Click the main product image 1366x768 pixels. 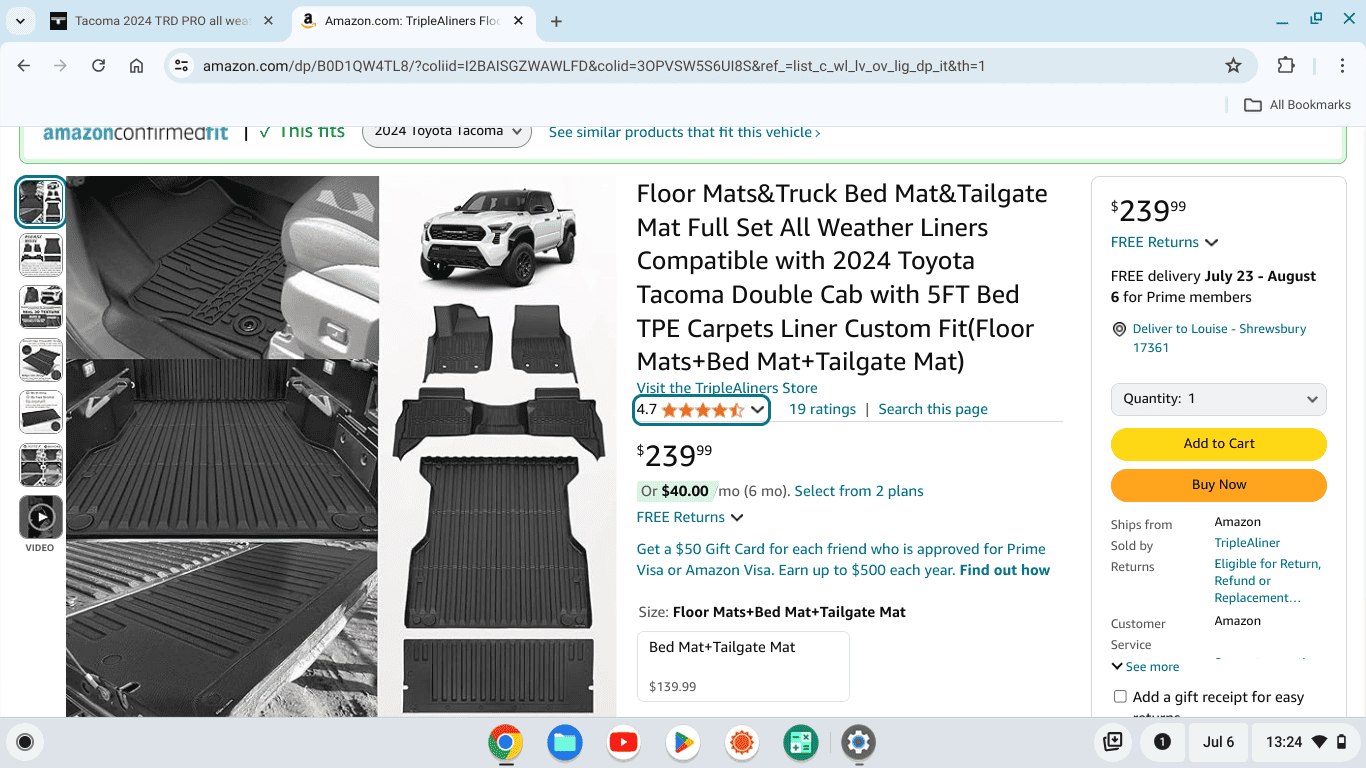pyautogui.click(x=341, y=446)
